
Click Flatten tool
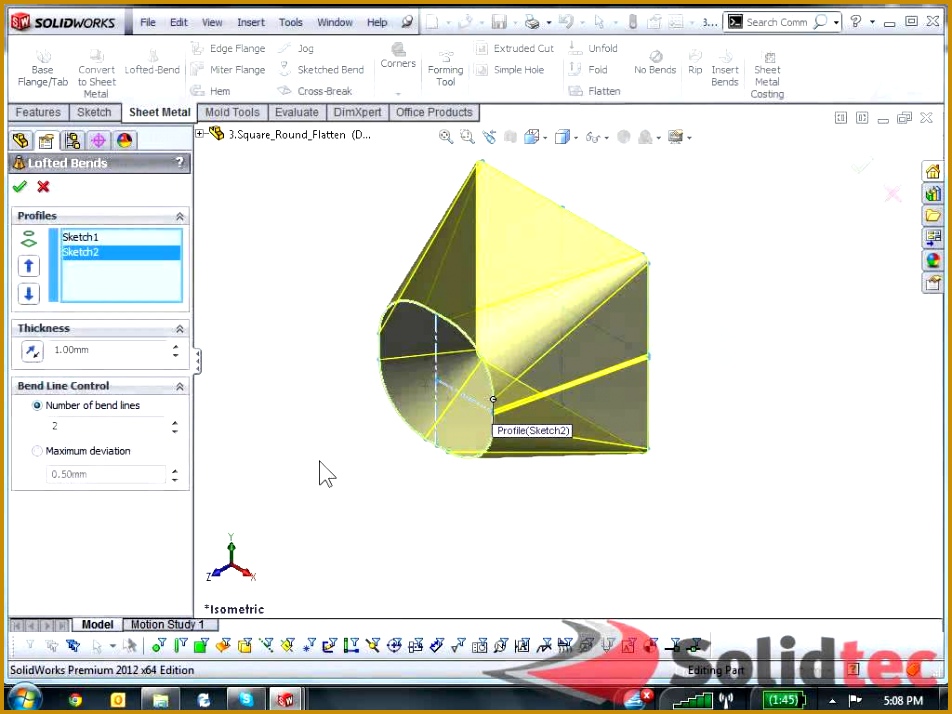(594, 91)
